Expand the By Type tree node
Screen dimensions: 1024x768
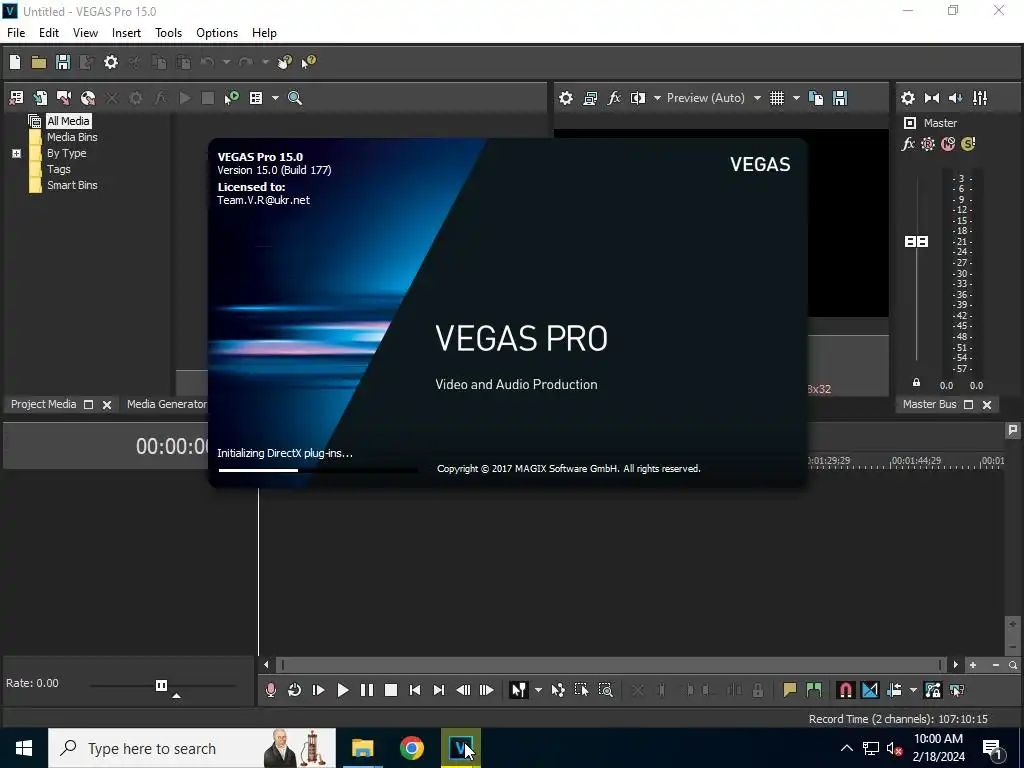coord(16,153)
